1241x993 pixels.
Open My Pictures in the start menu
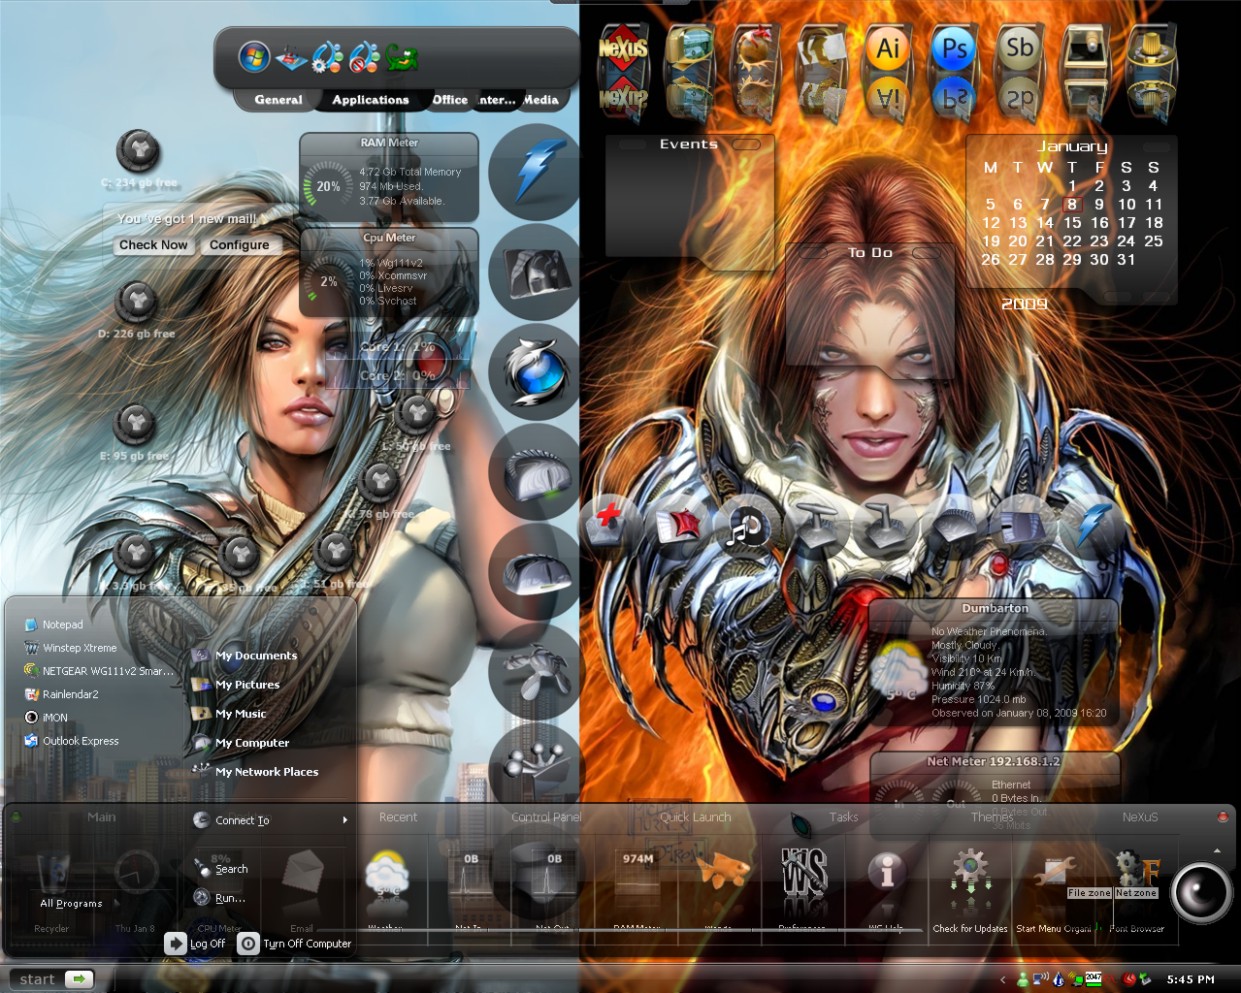(x=236, y=685)
